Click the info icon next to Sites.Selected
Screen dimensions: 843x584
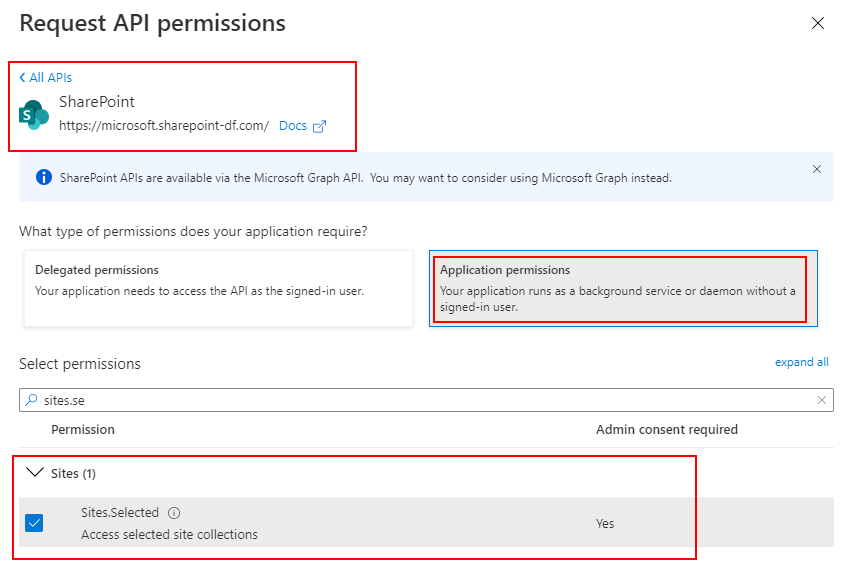click(x=174, y=513)
